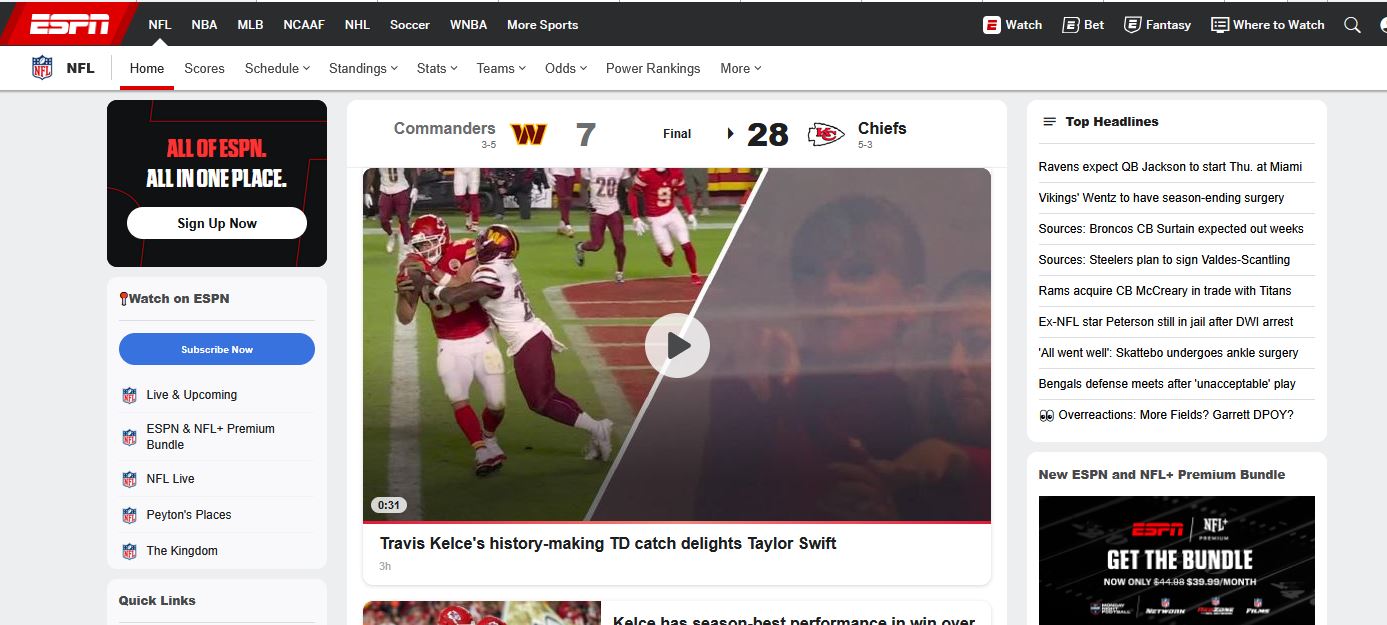Click the winner arrow beside score 28
The width and height of the screenshot is (1387, 625).
click(731, 133)
